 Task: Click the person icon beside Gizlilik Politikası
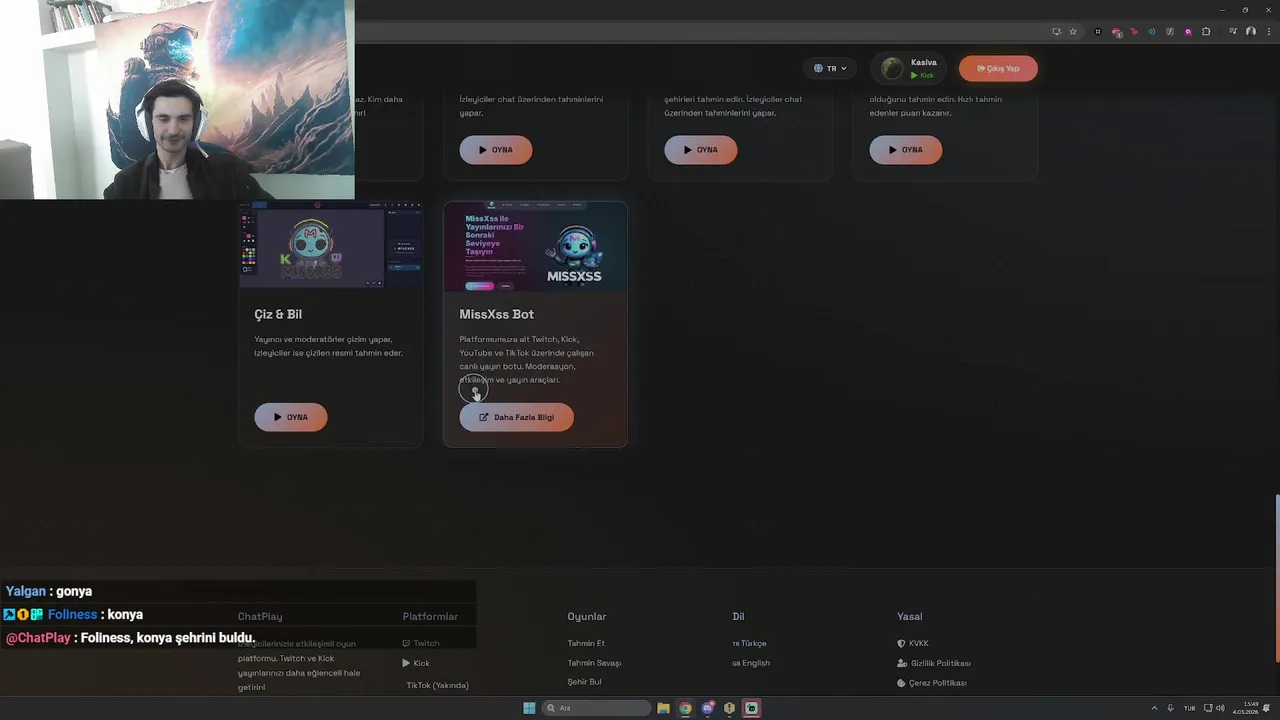[x=902, y=663]
